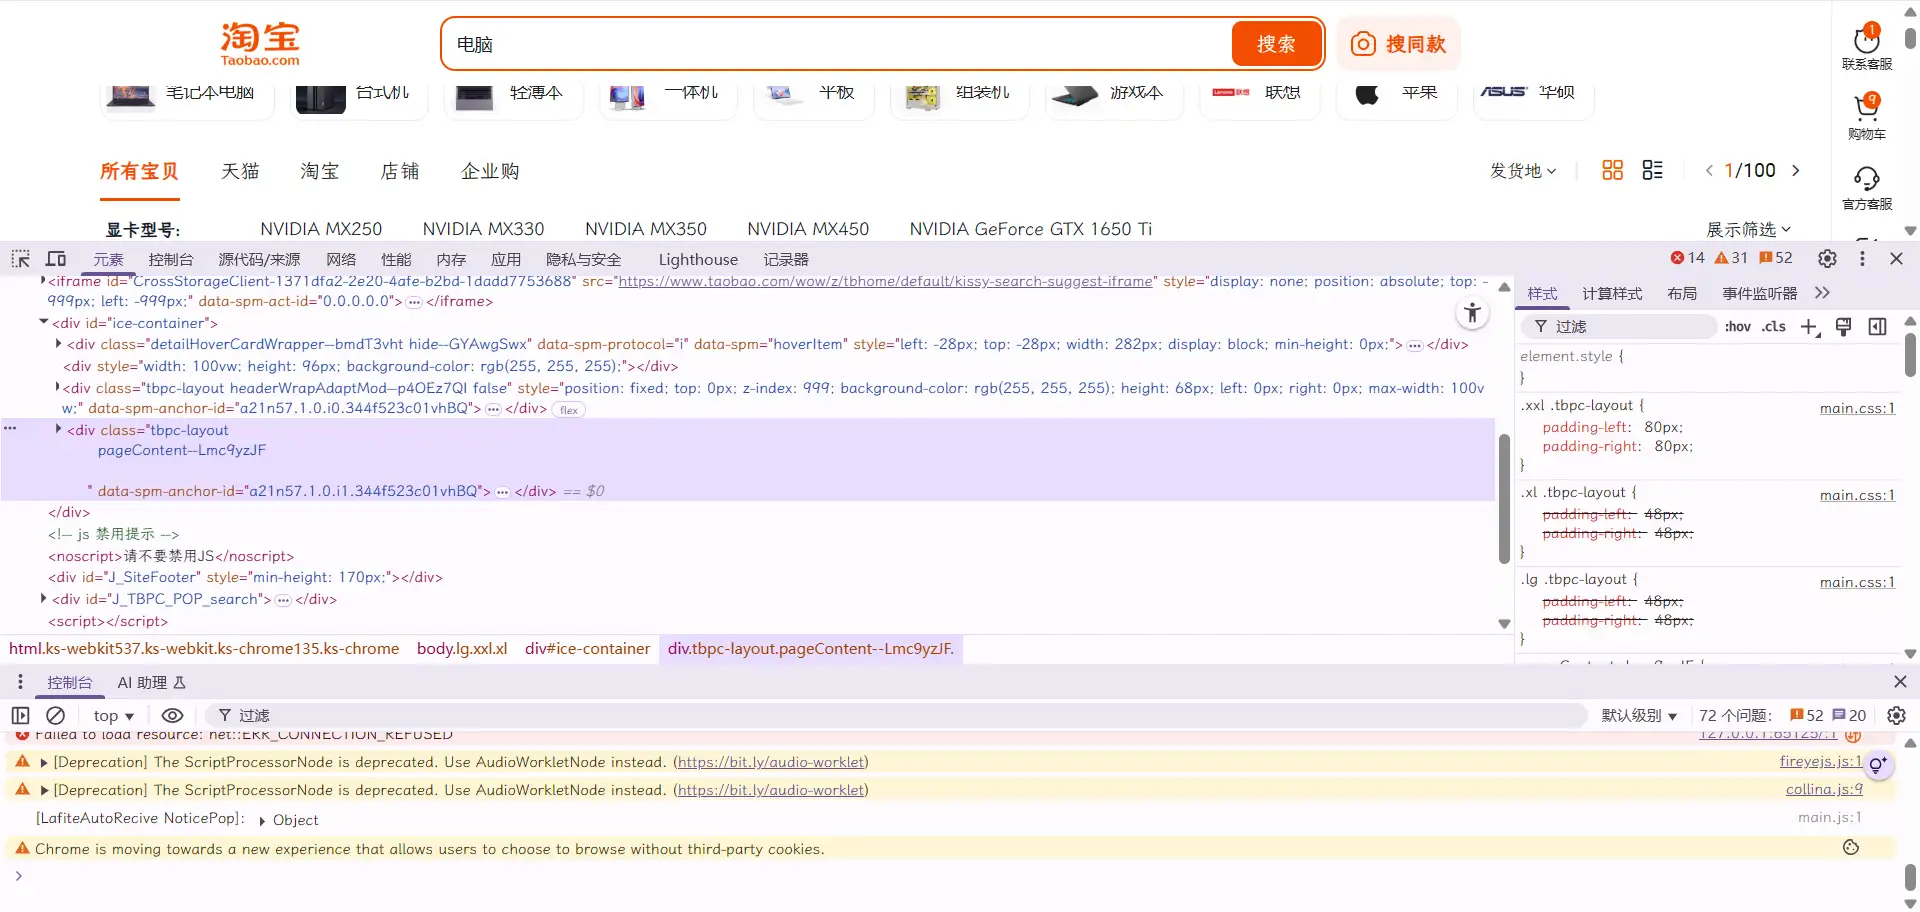
Task: Switch to 计算样式 styles pane tab
Action: click(1612, 293)
